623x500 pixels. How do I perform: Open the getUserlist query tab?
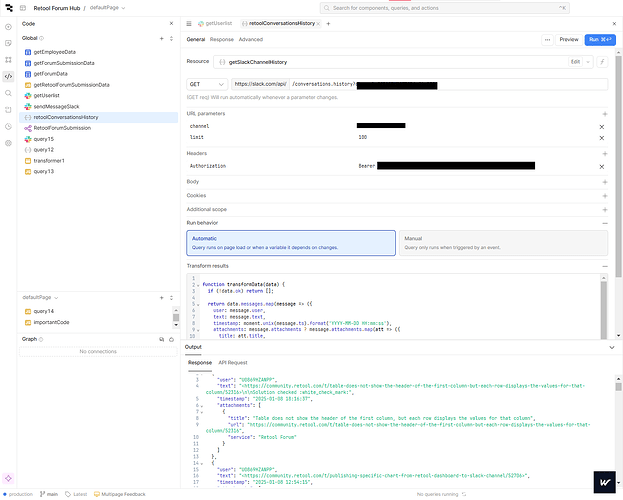[x=215, y=23]
